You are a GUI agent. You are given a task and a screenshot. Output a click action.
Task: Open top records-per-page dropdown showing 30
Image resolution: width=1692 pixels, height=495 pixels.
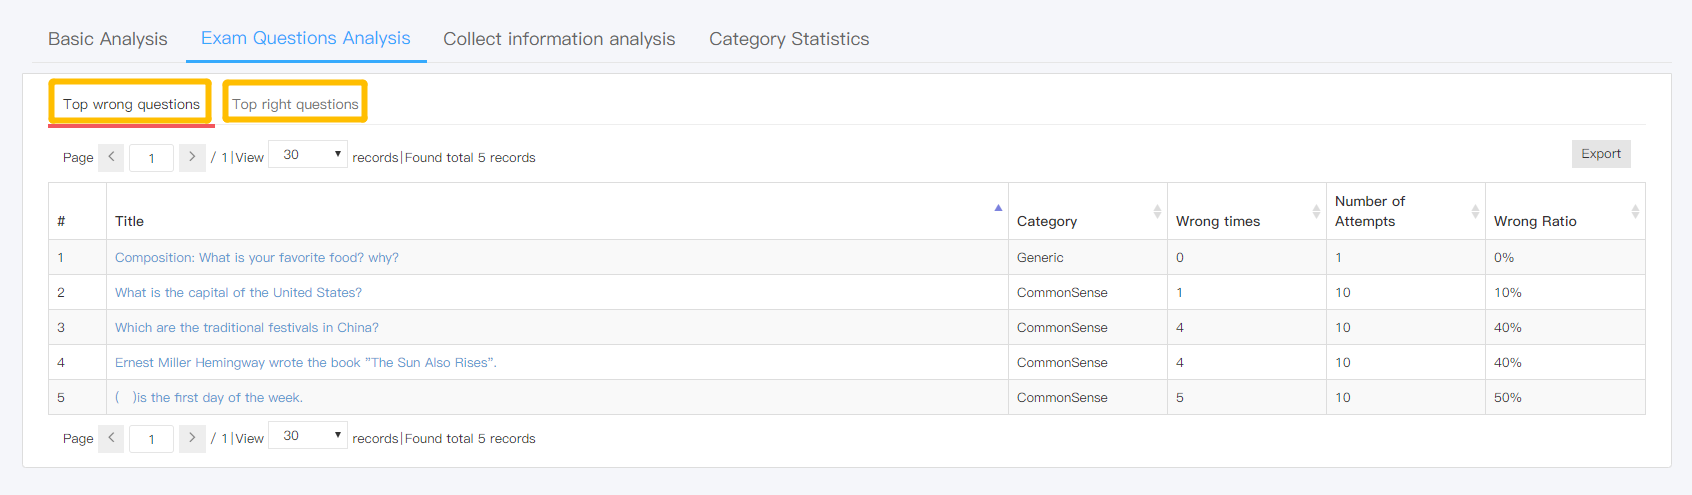[308, 154]
